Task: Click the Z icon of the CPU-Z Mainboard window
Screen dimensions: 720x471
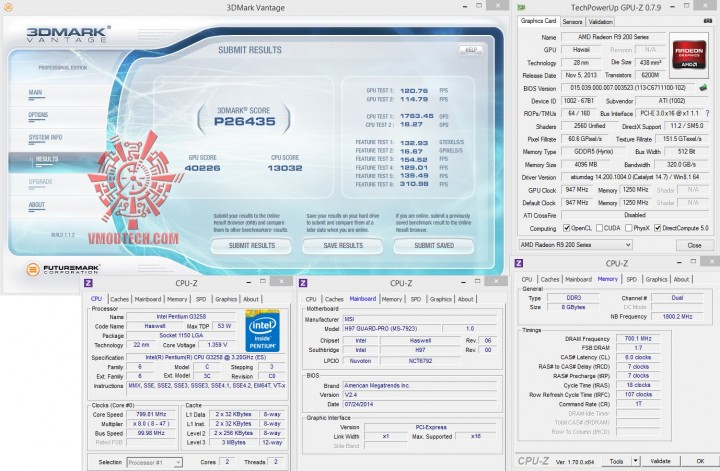Action: [x=303, y=283]
